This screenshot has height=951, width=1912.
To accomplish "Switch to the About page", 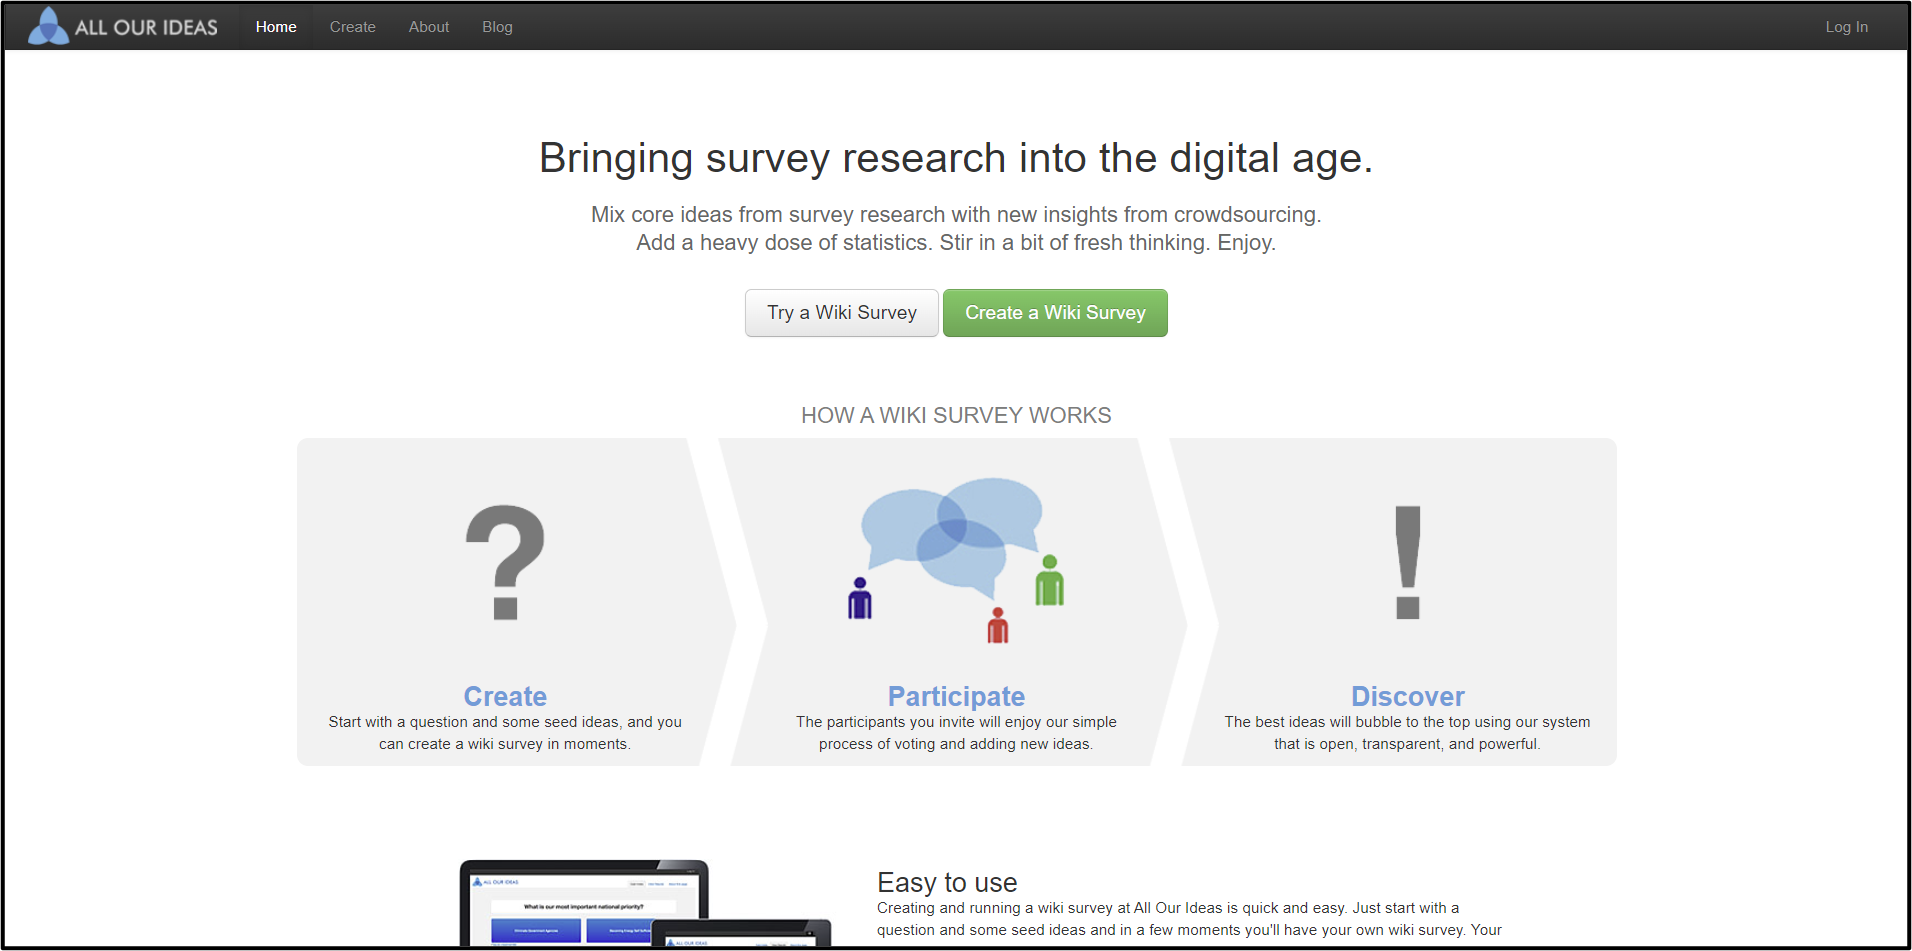I will point(428,26).
